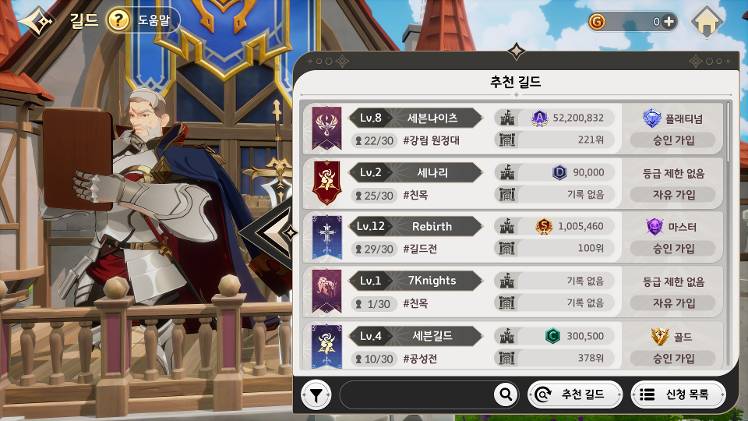Request 승인 가입 for 세븐길드
Image resolution: width=748 pixels, height=421 pixels.
[x=673, y=358]
